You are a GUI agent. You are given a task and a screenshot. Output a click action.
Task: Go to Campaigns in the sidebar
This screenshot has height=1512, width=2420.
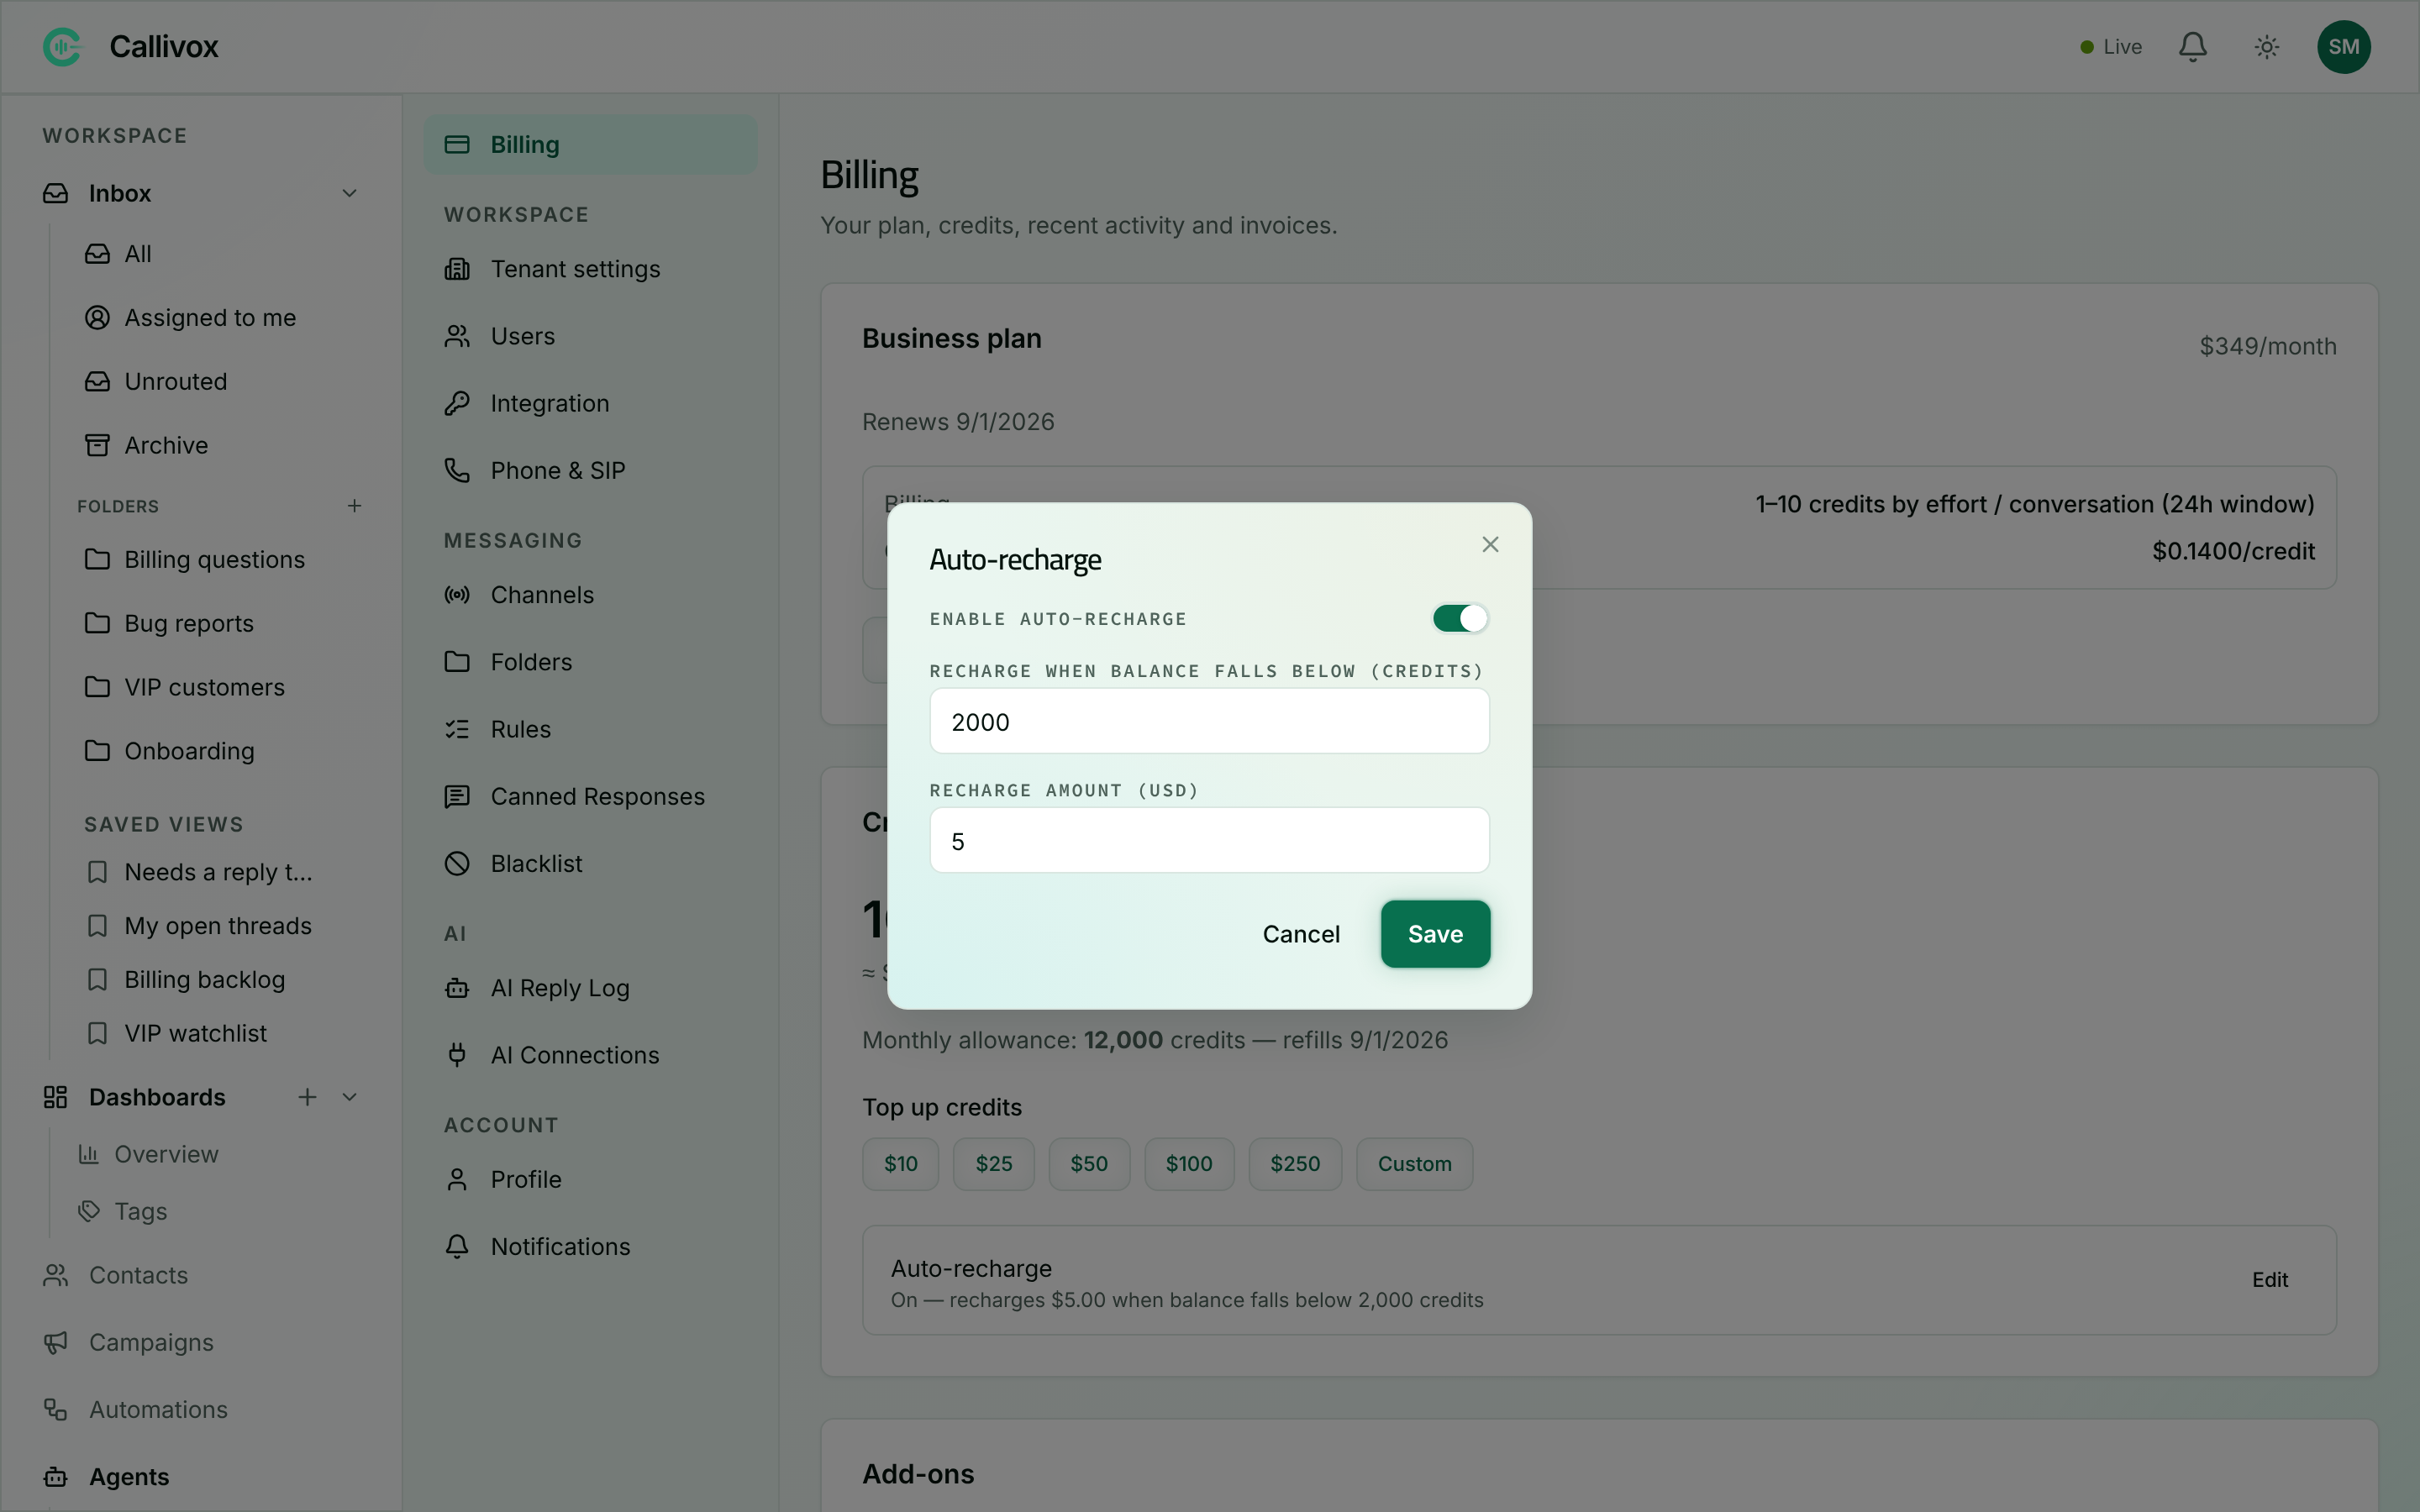(200, 1342)
